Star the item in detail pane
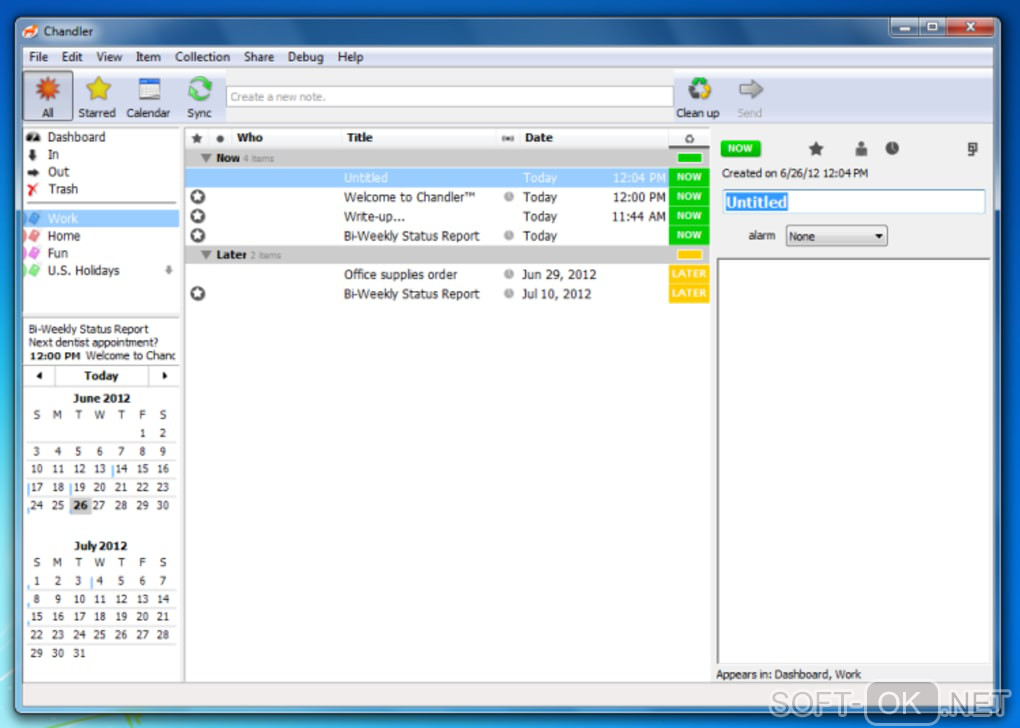The width and height of the screenshot is (1020, 728). click(816, 149)
